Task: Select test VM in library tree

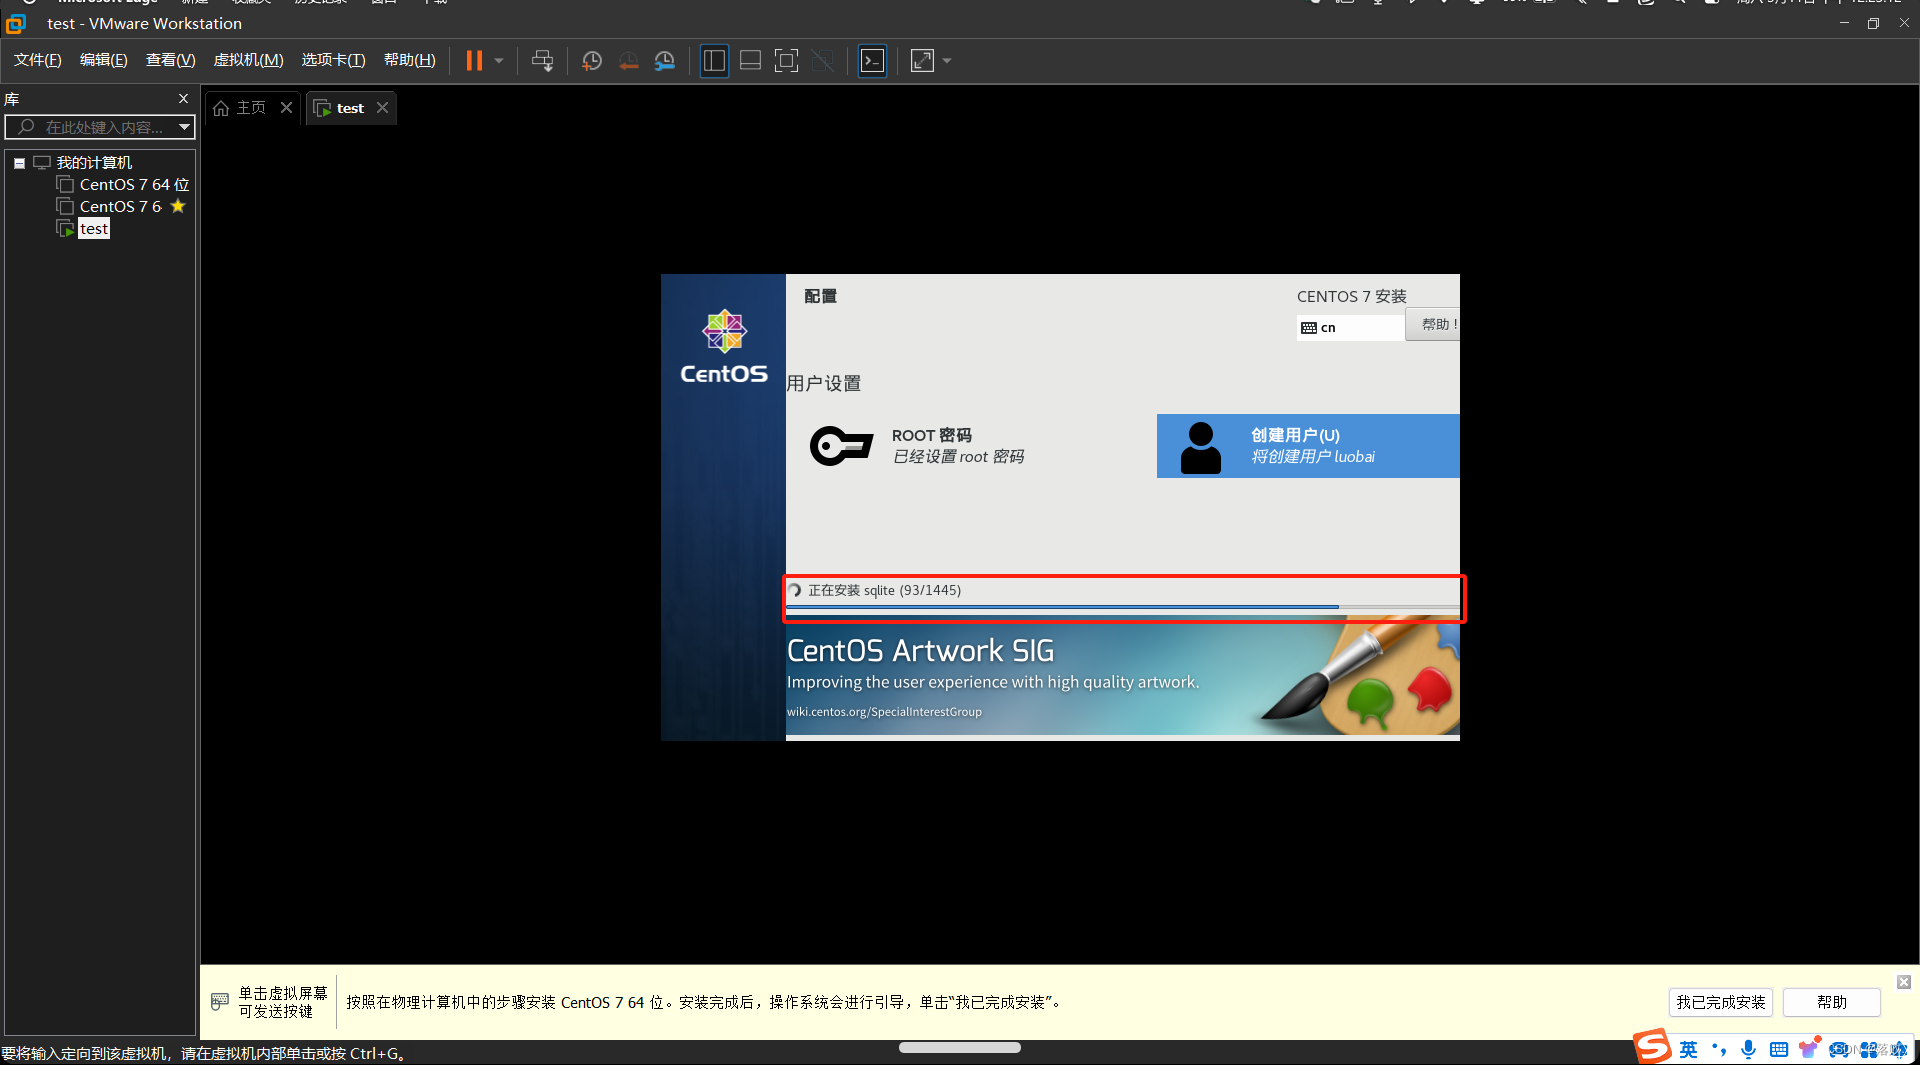Action: (94, 229)
